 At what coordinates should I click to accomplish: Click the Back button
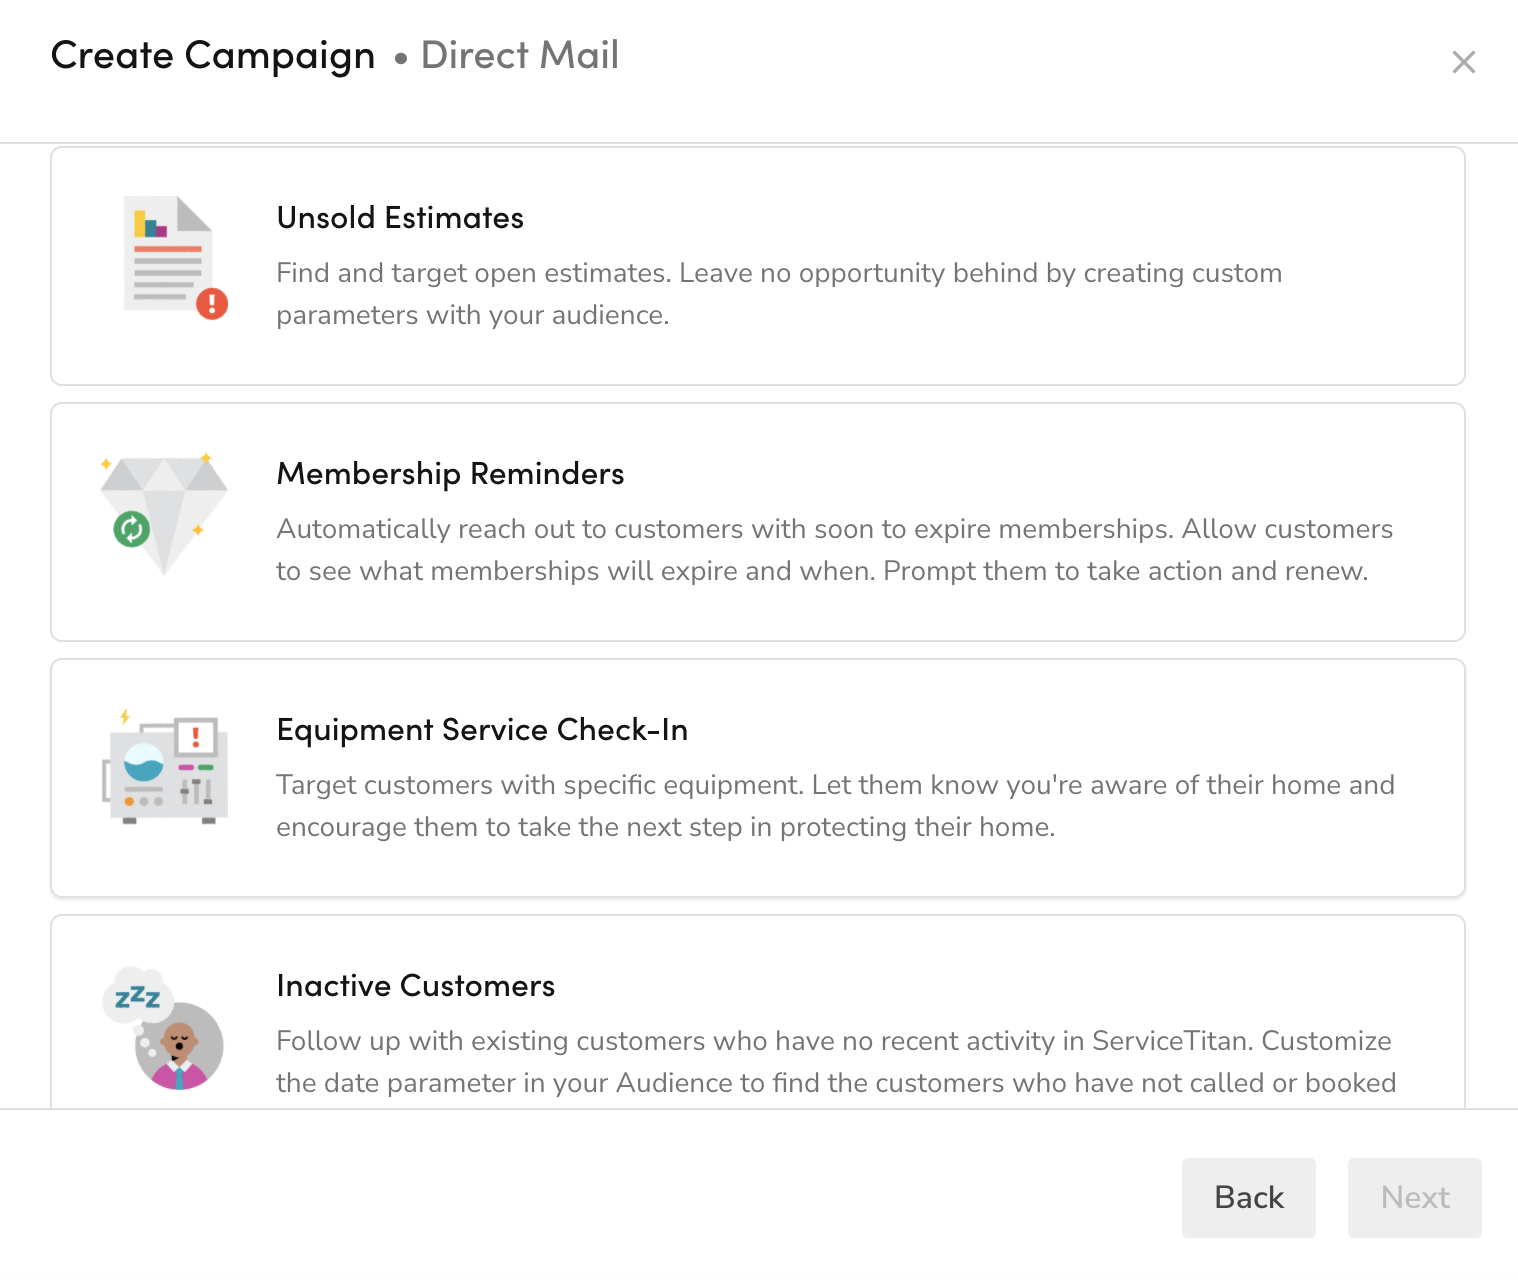[x=1248, y=1197]
